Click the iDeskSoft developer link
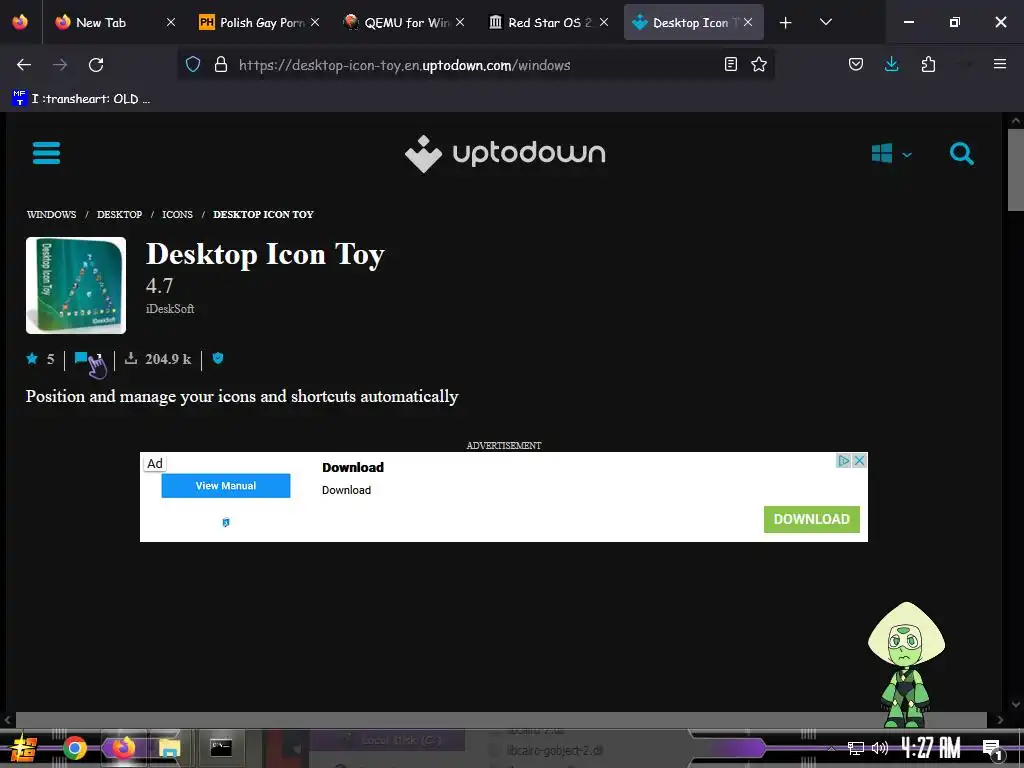Viewport: 1024px width, 768px height. tap(170, 309)
